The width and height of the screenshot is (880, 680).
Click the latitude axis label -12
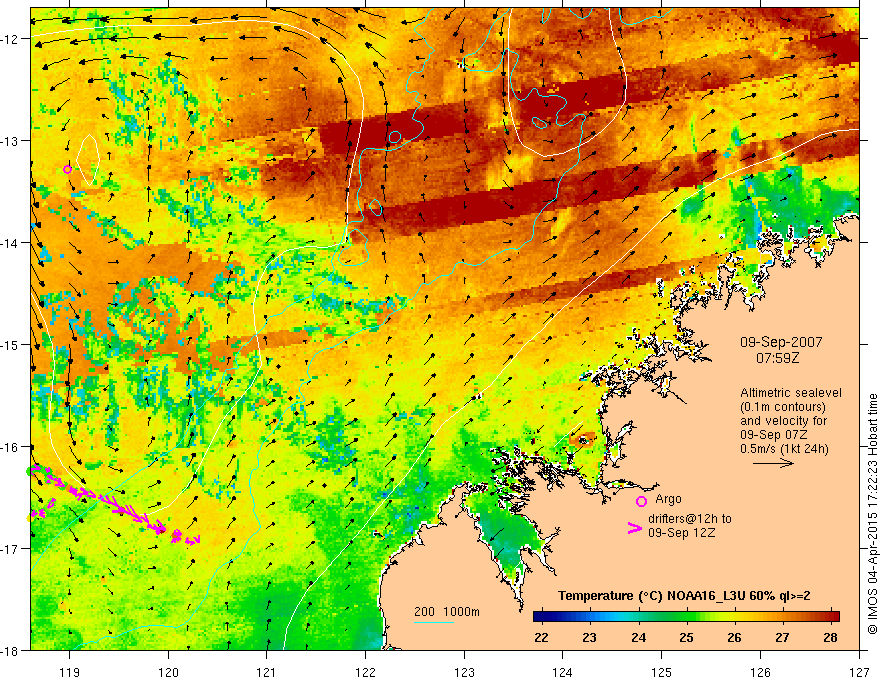tap(11, 39)
